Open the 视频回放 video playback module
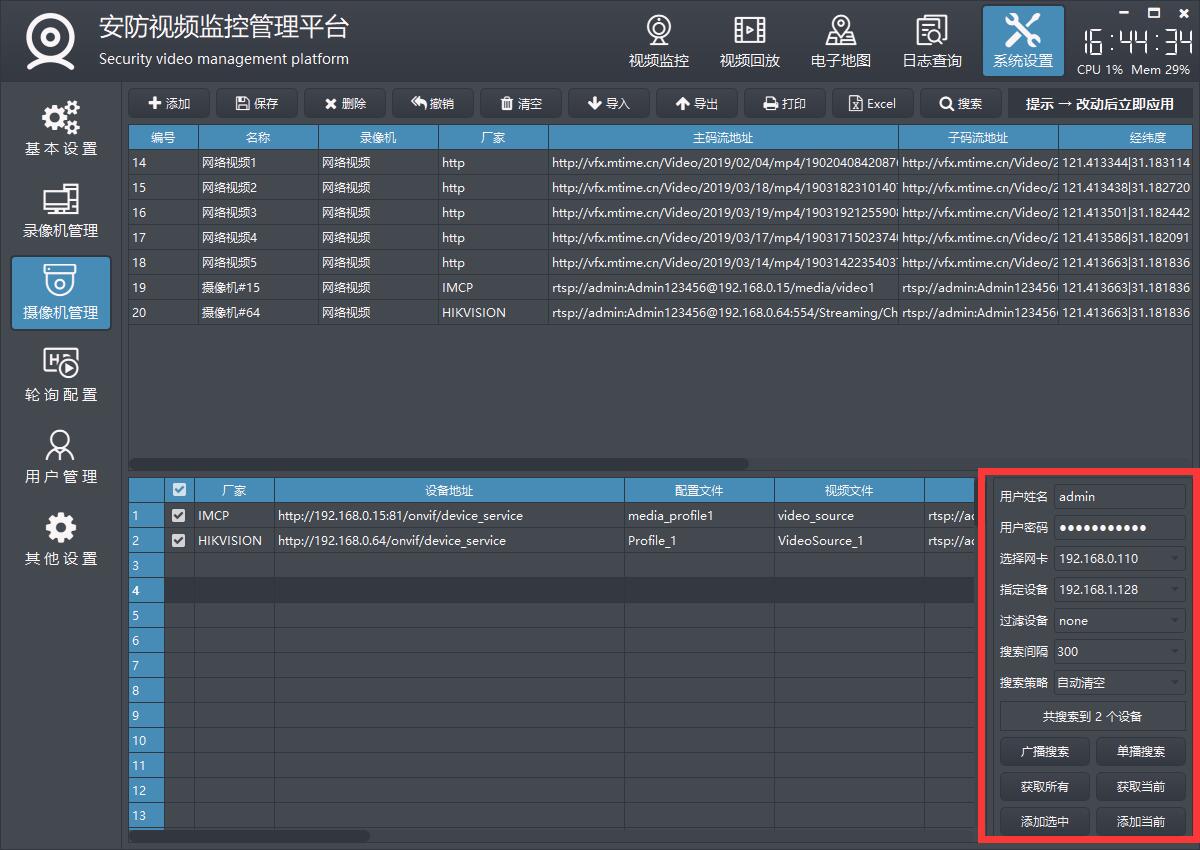The width and height of the screenshot is (1200, 850). tap(749, 42)
